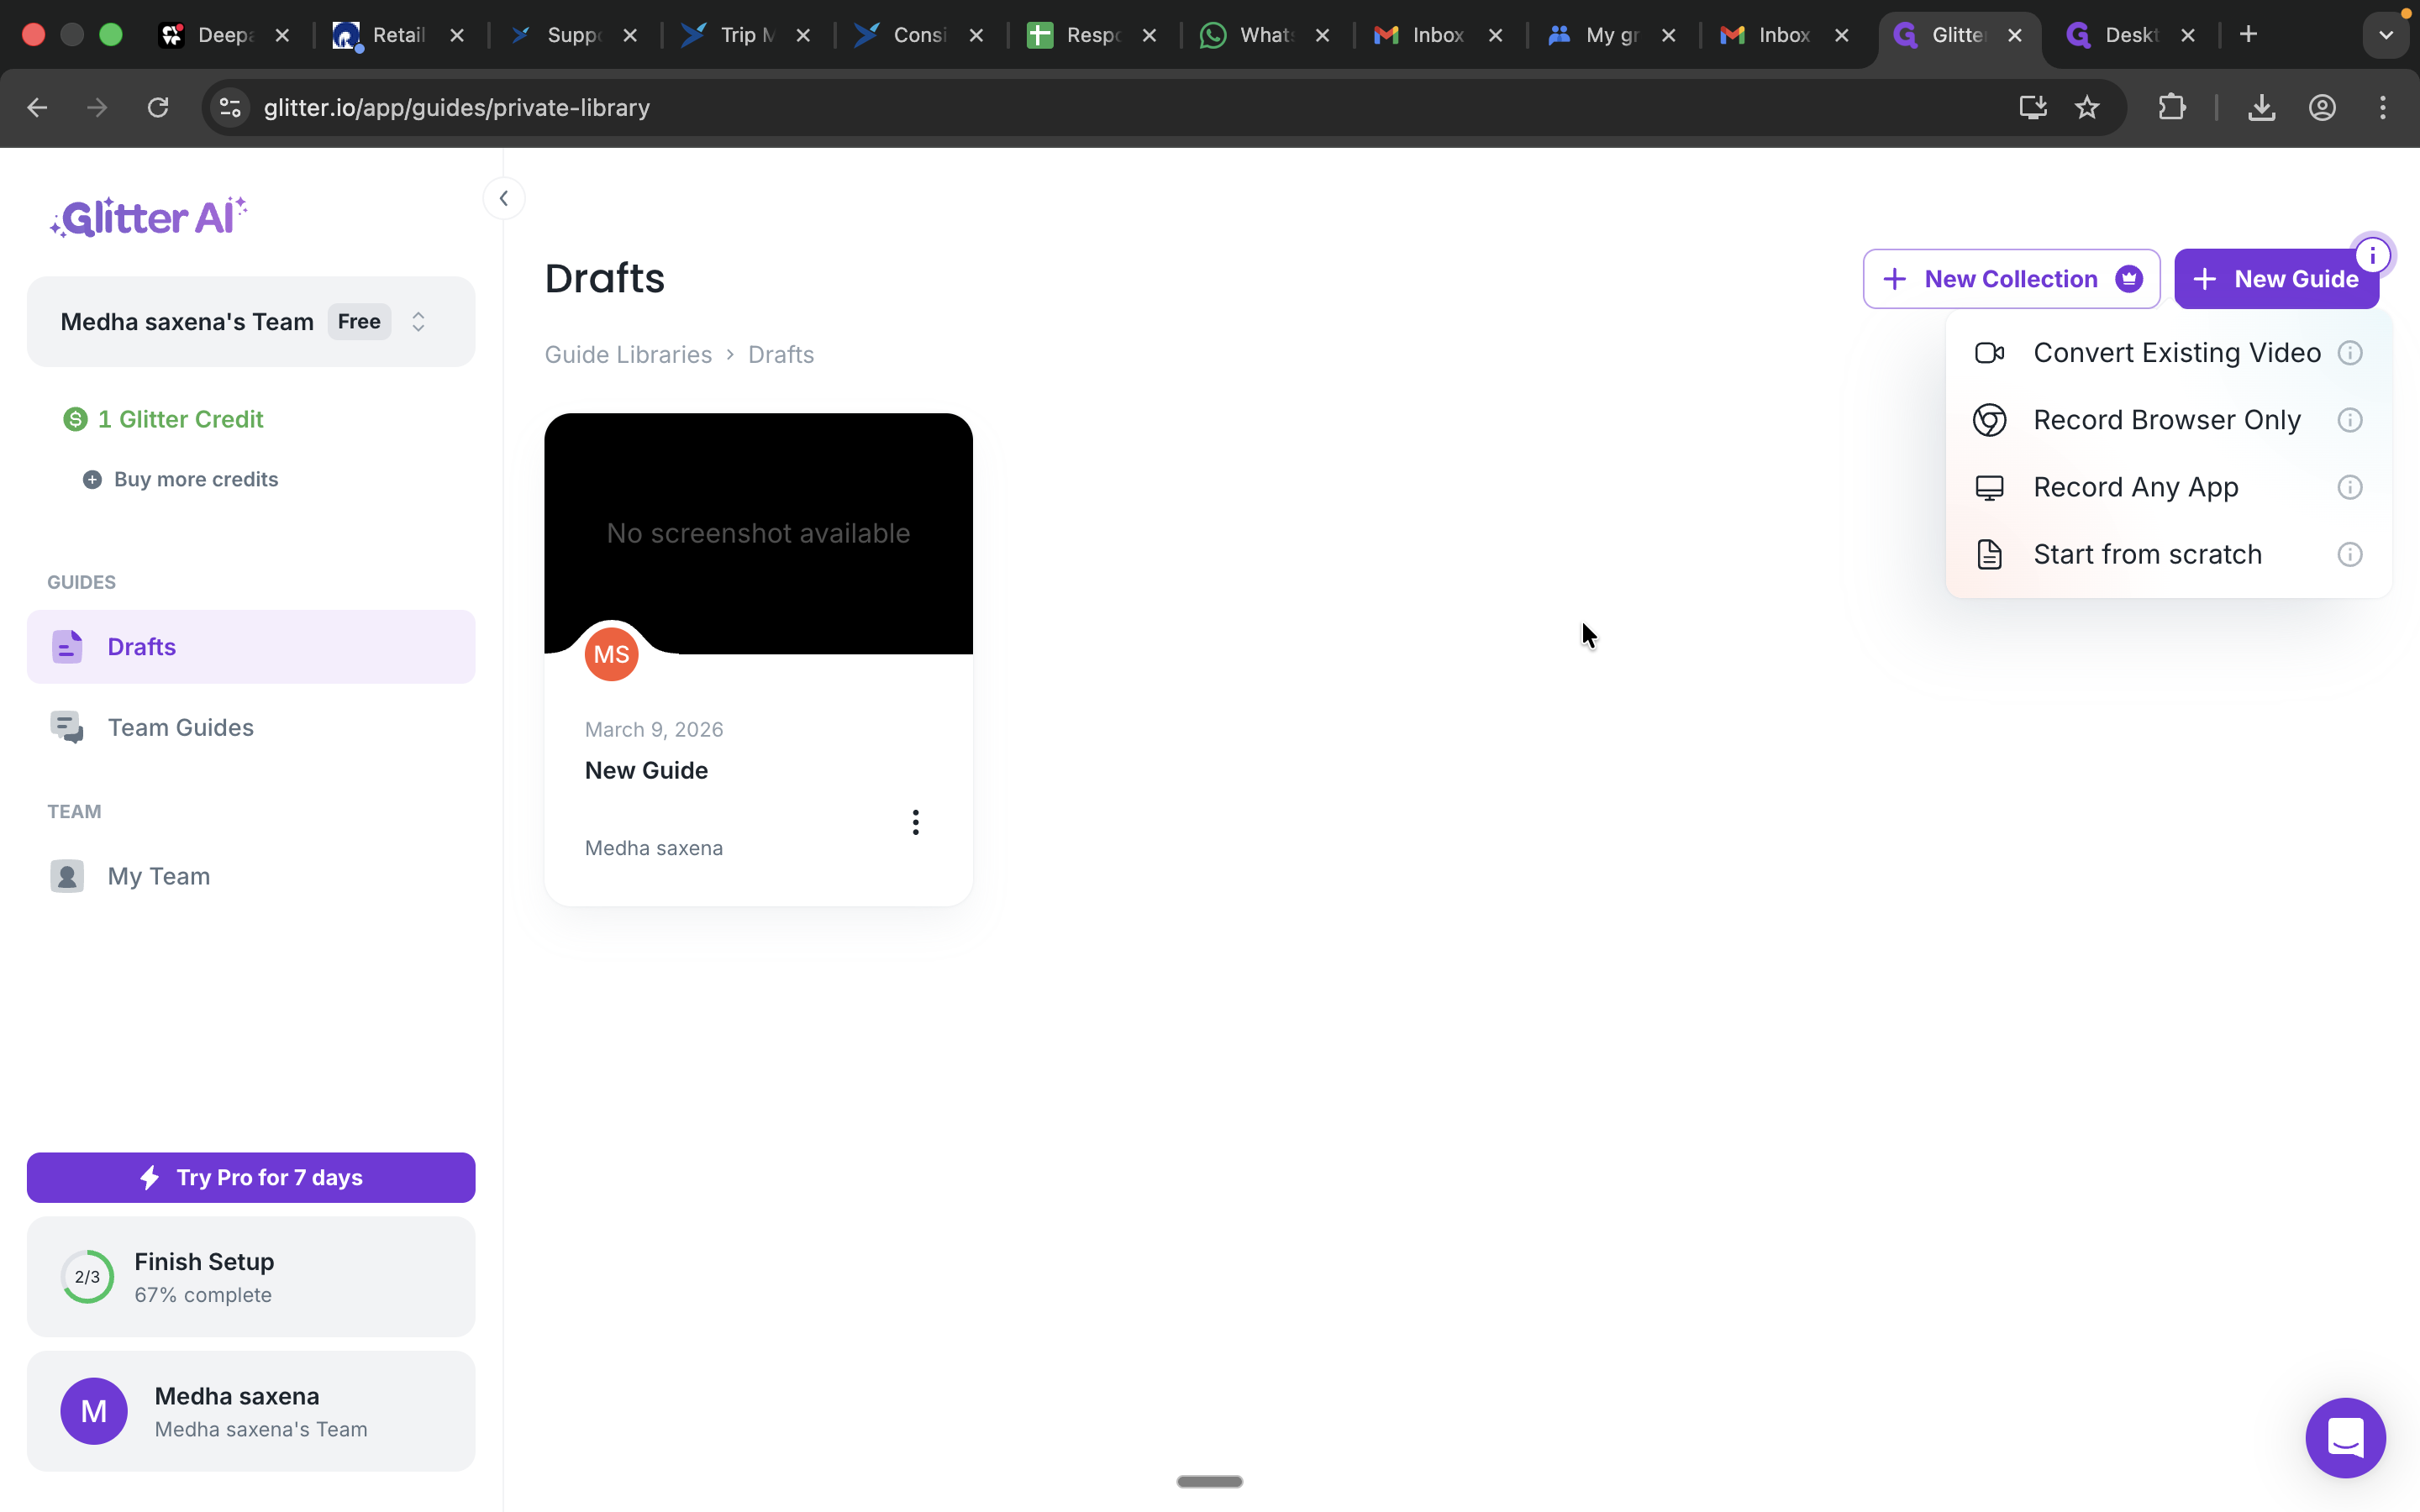Expand the Medha saxena's Team switcher
Screen dimensions: 2420x1512
tap(418, 322)
